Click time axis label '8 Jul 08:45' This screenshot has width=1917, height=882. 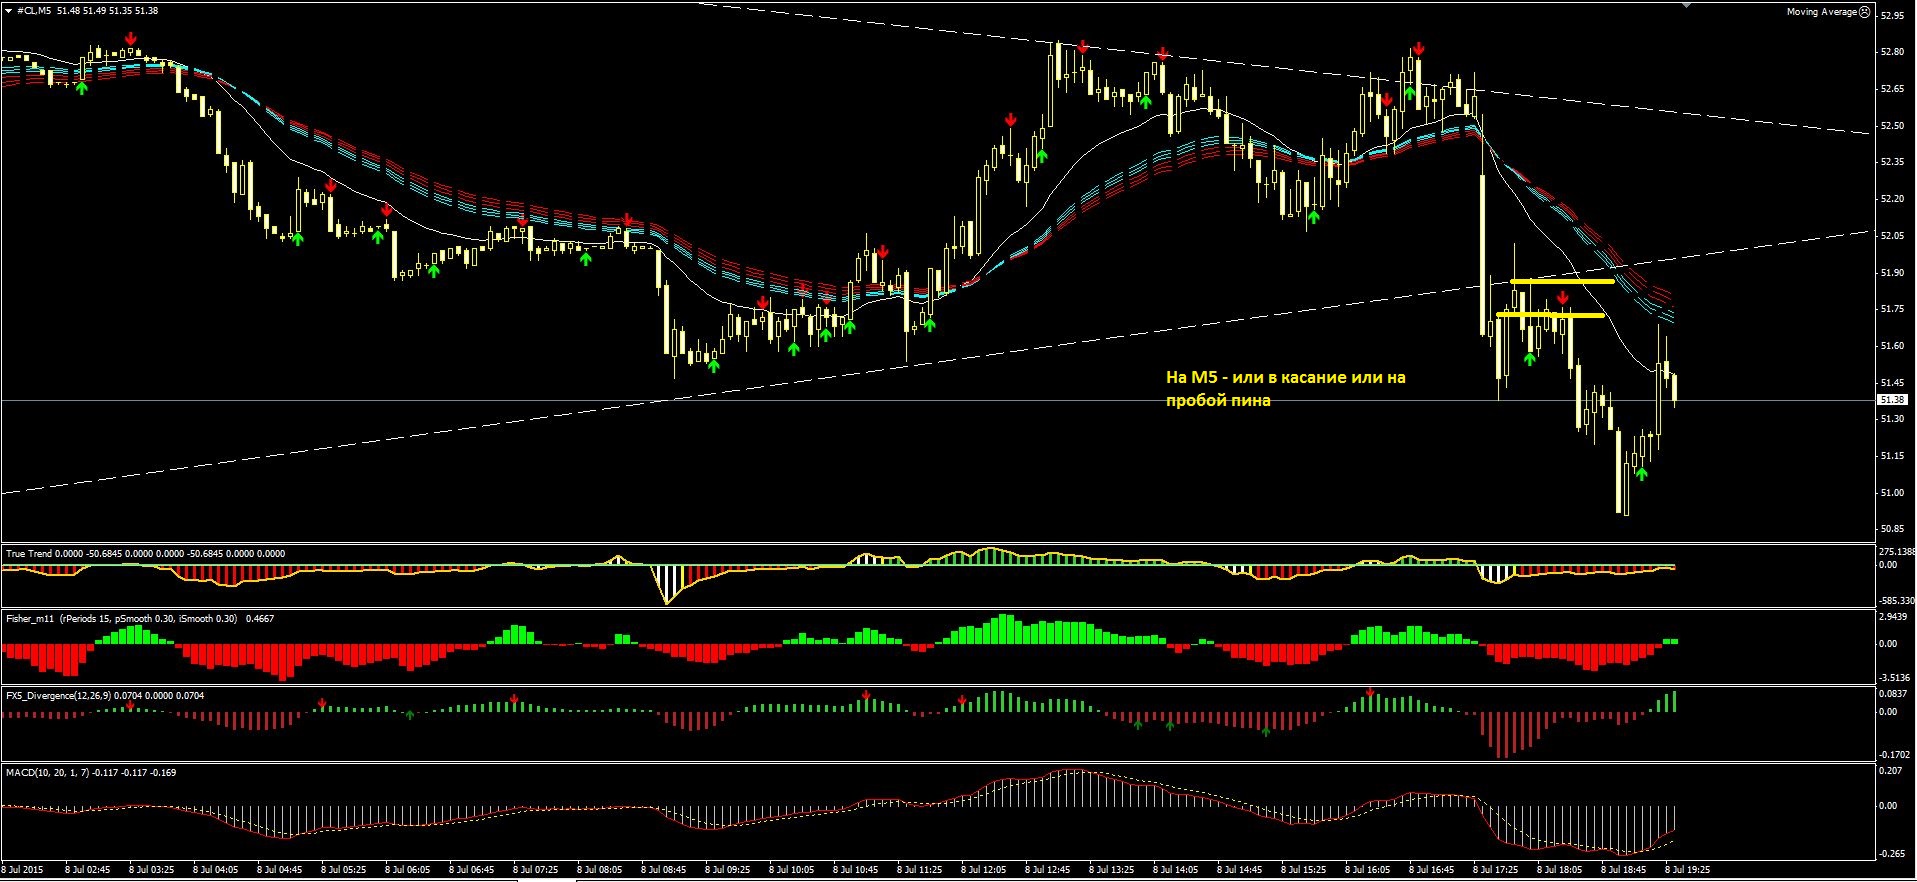coord(664,870)
